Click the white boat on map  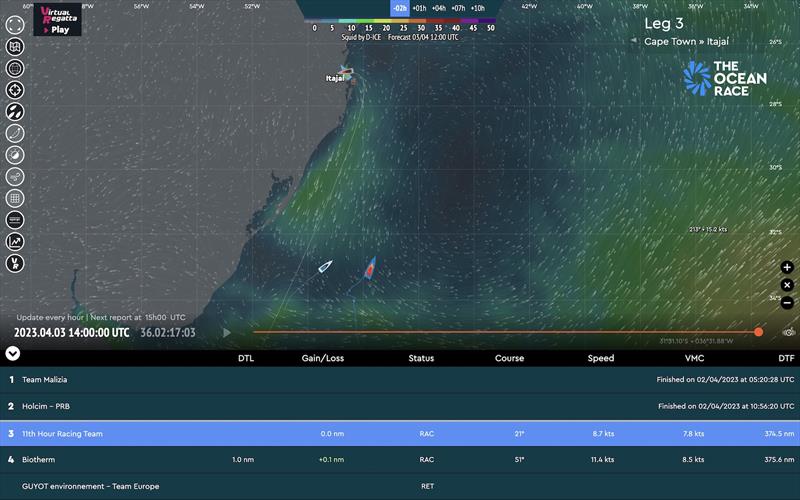click(325, 266)
